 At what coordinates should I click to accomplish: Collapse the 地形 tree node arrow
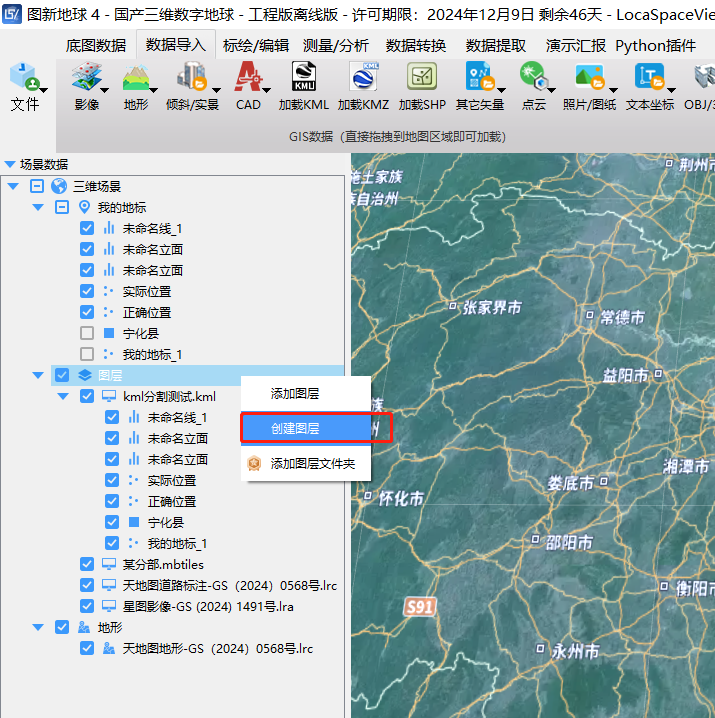pos(38,627)
